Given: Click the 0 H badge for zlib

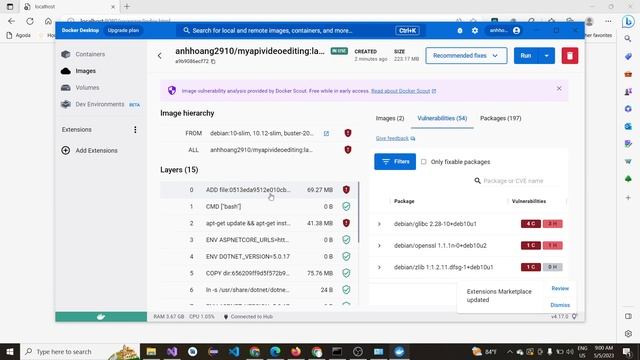Looking at the screenshot, I should (553, 267).
